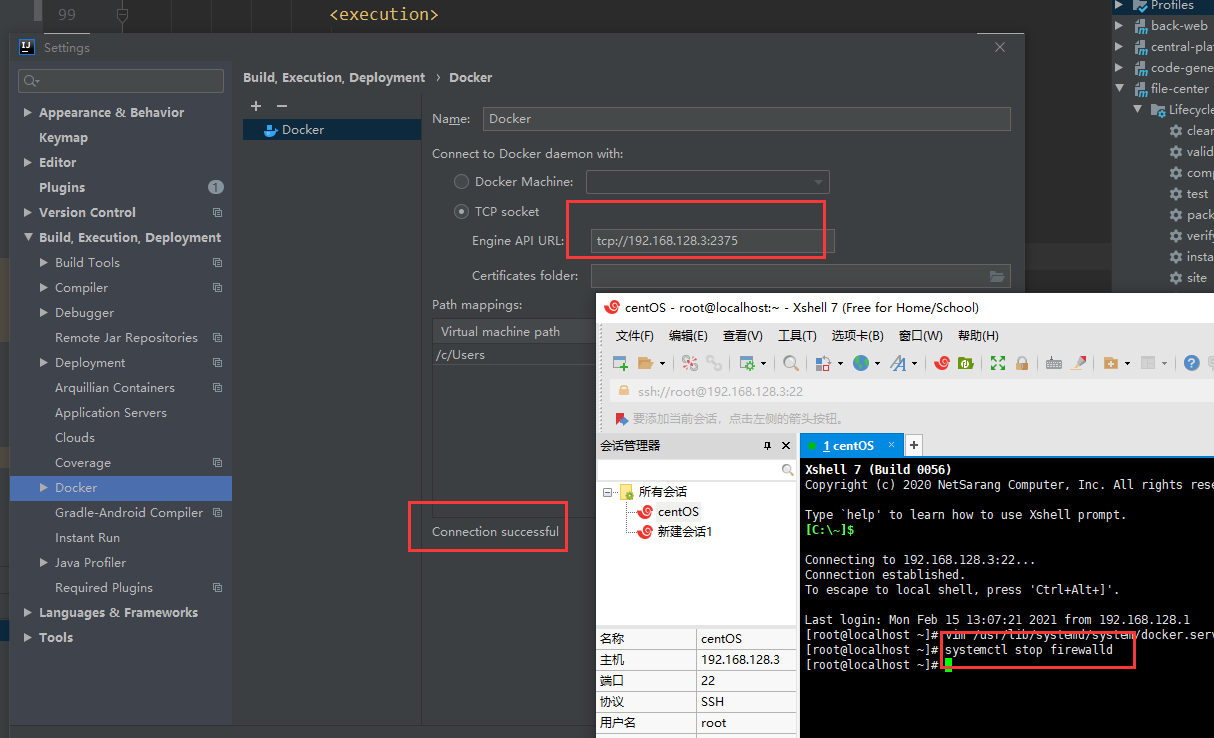Add new Xshell tab with plus button
This screenshot has height=738, width=1214.
coord(913,445)
